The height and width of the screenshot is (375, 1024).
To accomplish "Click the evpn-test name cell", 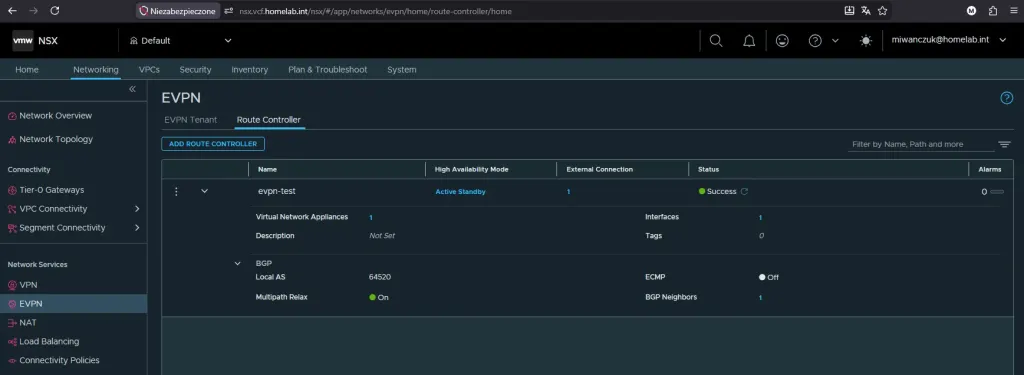I will pyautogui.click(x=277, y=191).
